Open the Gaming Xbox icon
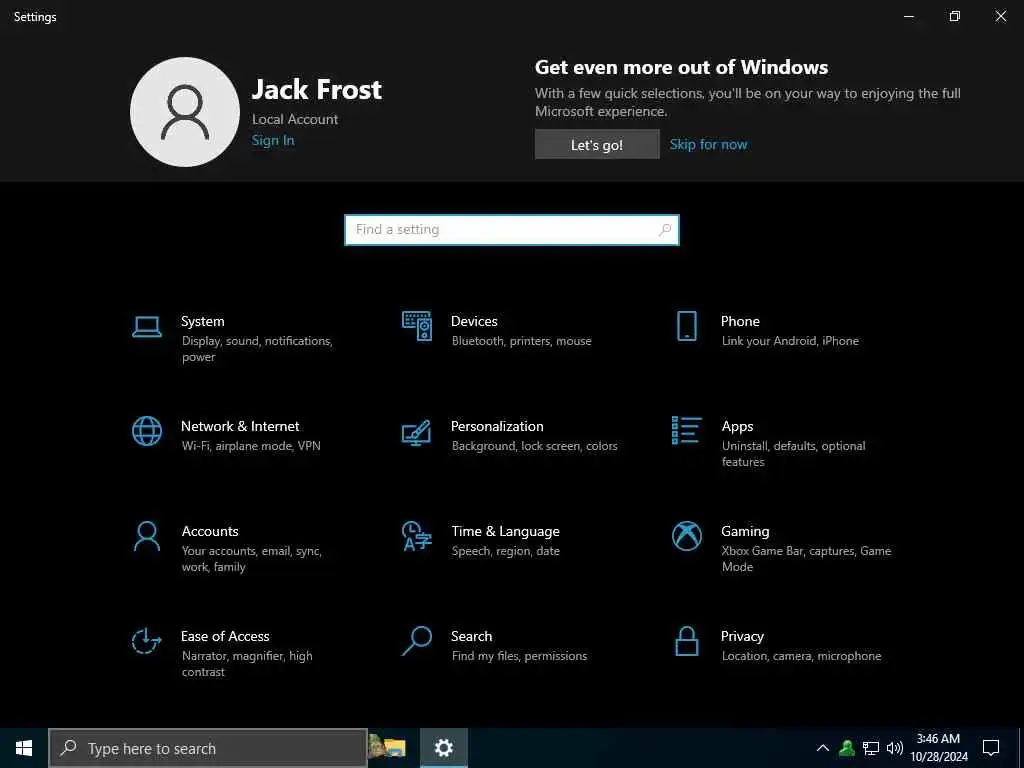The height and width of the screenshot is (768, 1024). (x=686, y=536)
